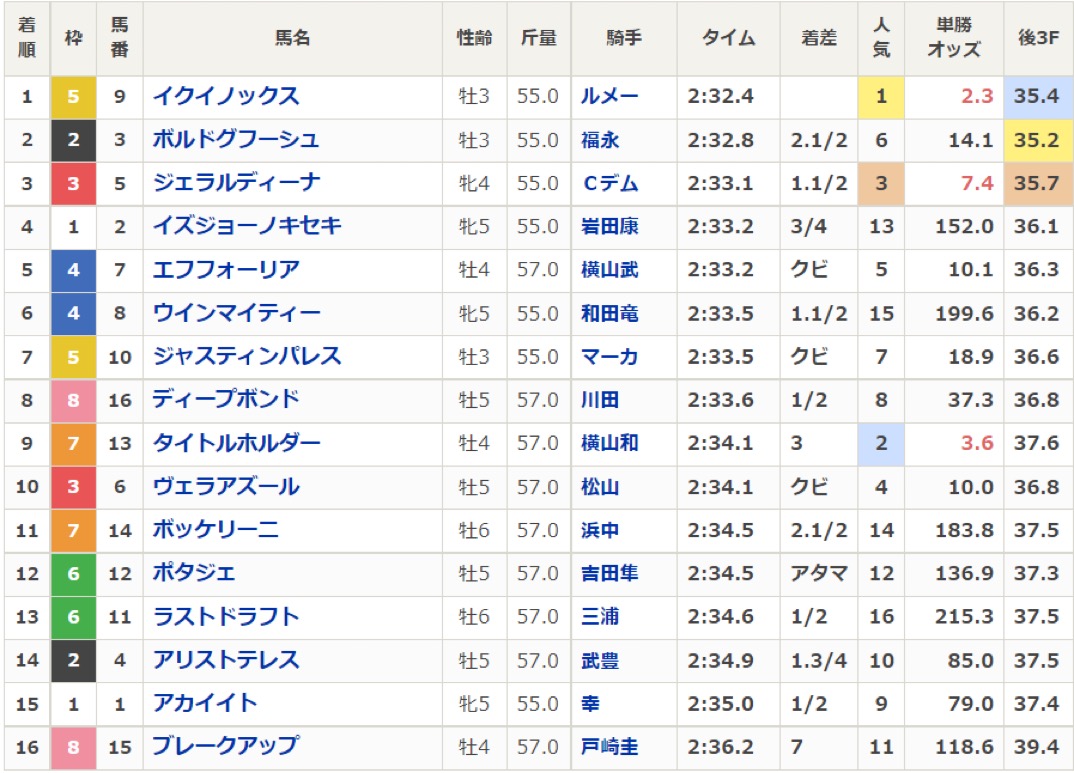The height and width of the screenshot is (773, 1074).
Task: Open horse link ブレークアップ
Action: tap(226, 746)
